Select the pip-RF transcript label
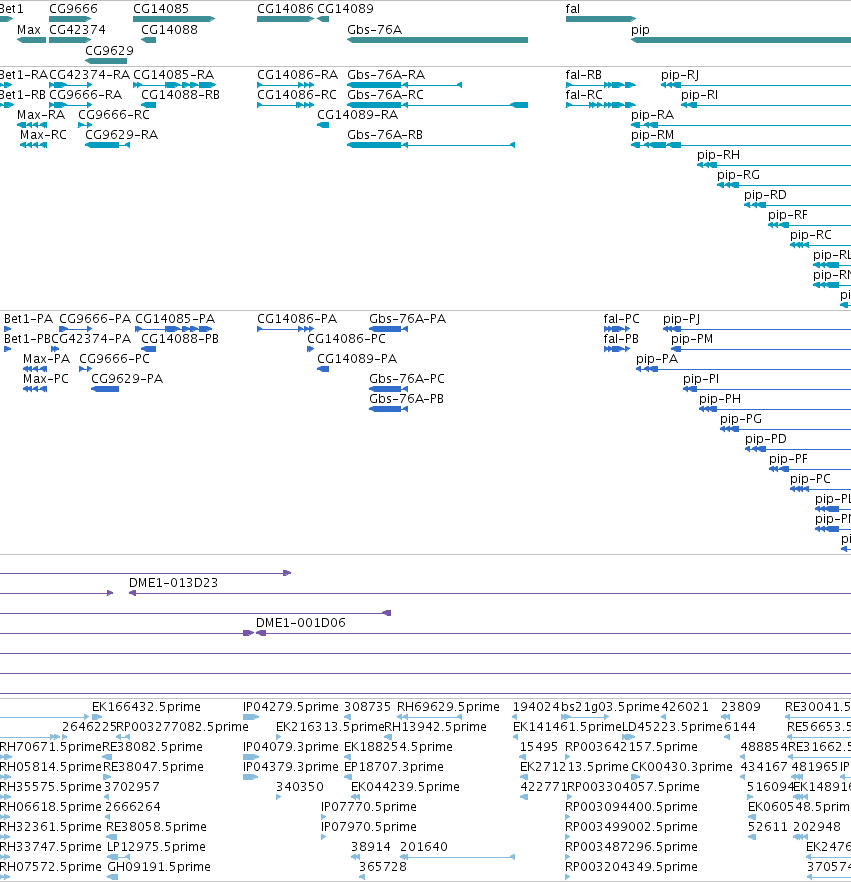The width and height of the screenshot is (851, 882). 788,215
